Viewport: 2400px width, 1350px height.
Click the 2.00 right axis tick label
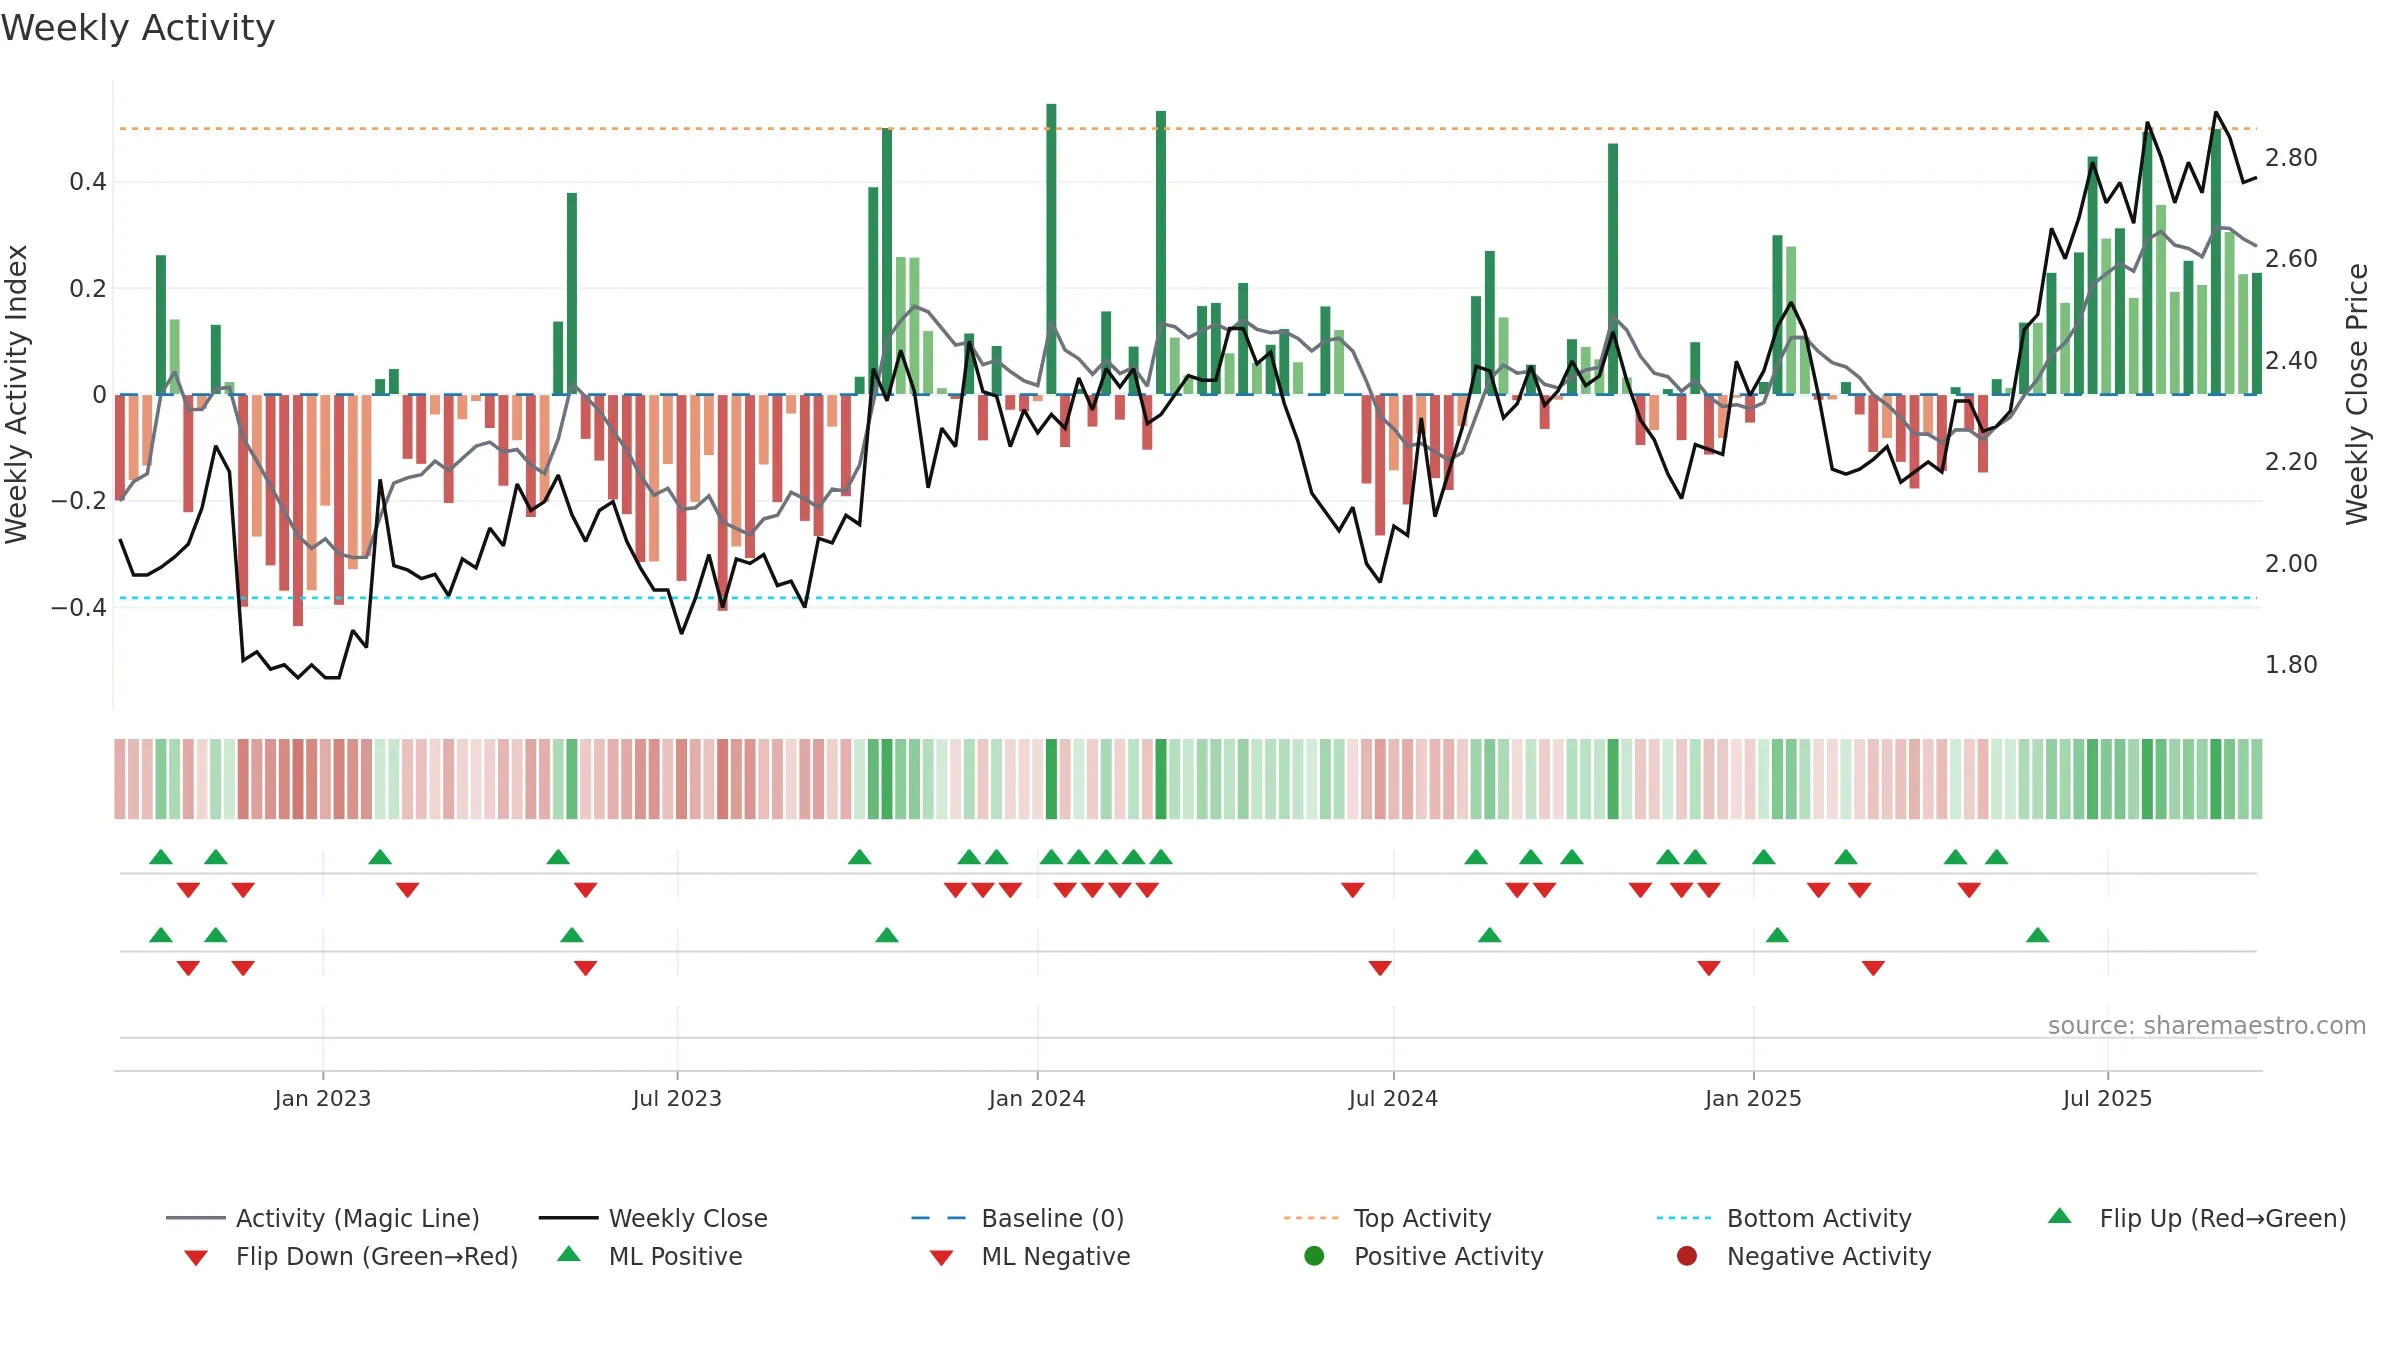[x=2291, y=563]
